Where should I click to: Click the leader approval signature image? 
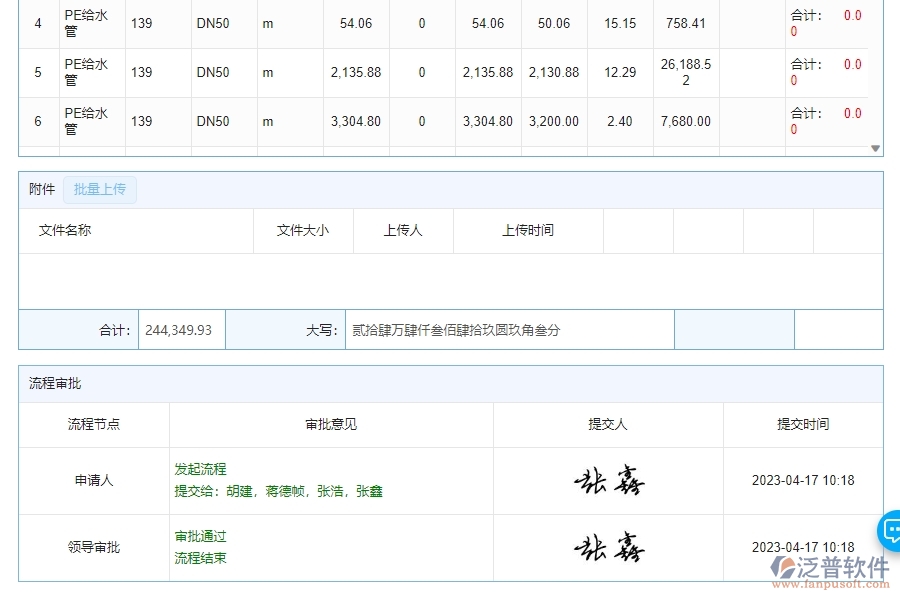point(608,547)
